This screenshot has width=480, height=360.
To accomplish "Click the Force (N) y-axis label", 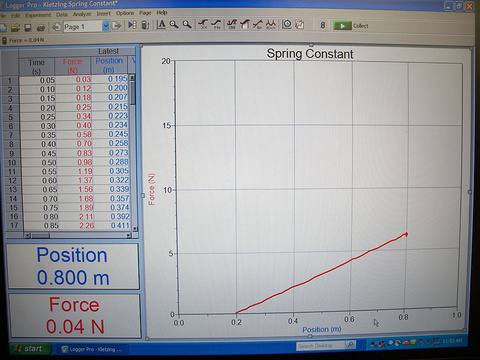I will (151, 189).
